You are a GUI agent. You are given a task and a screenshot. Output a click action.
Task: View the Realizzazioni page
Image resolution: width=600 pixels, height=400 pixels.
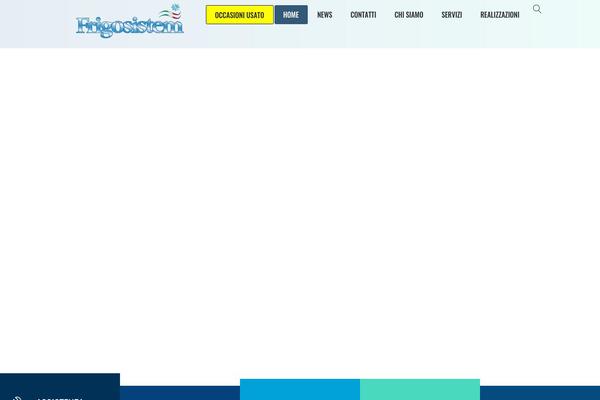coord(499,15)
